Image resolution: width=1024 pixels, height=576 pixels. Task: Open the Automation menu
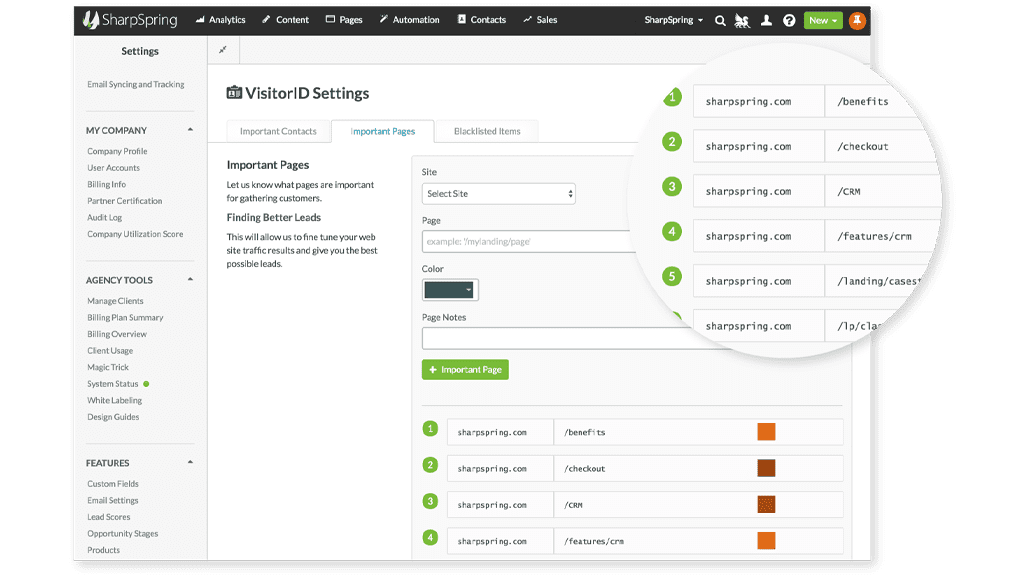[x=409, y=20]
